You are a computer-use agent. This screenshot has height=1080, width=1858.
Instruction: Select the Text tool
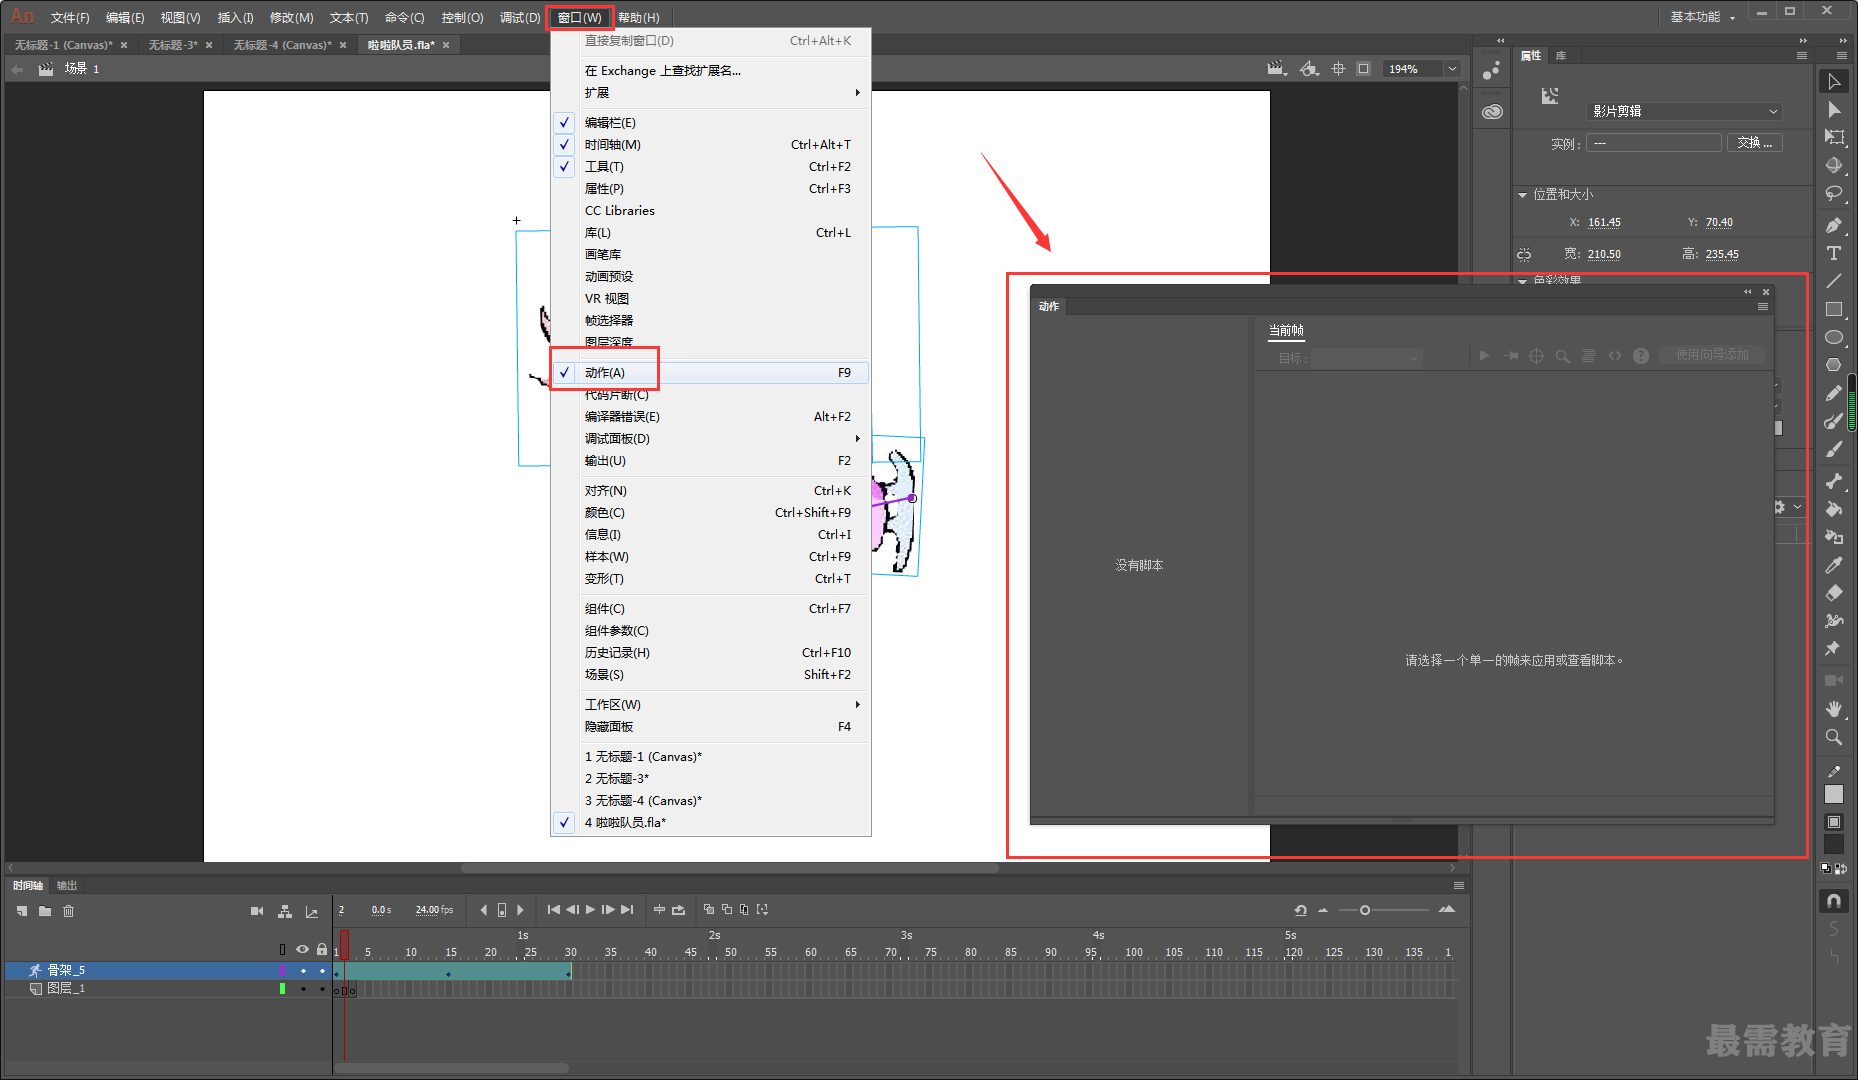pos(1834,253)
